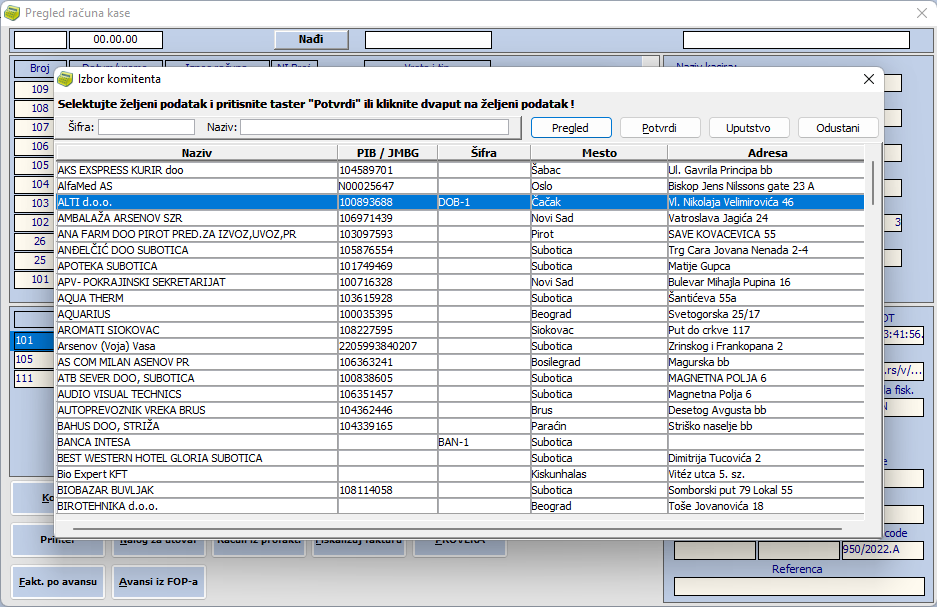Sort by the Naziv column header
937x607 pixels.
pyautogui.click(x=196, y=153)
